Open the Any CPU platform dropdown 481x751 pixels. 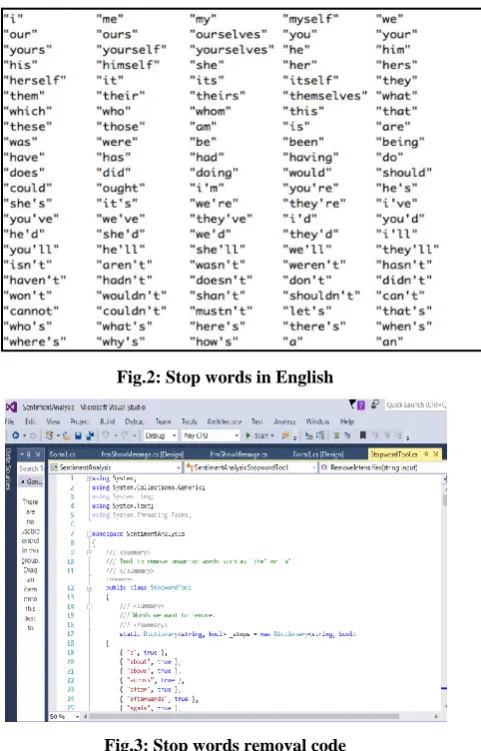click(x=210, y=435)
